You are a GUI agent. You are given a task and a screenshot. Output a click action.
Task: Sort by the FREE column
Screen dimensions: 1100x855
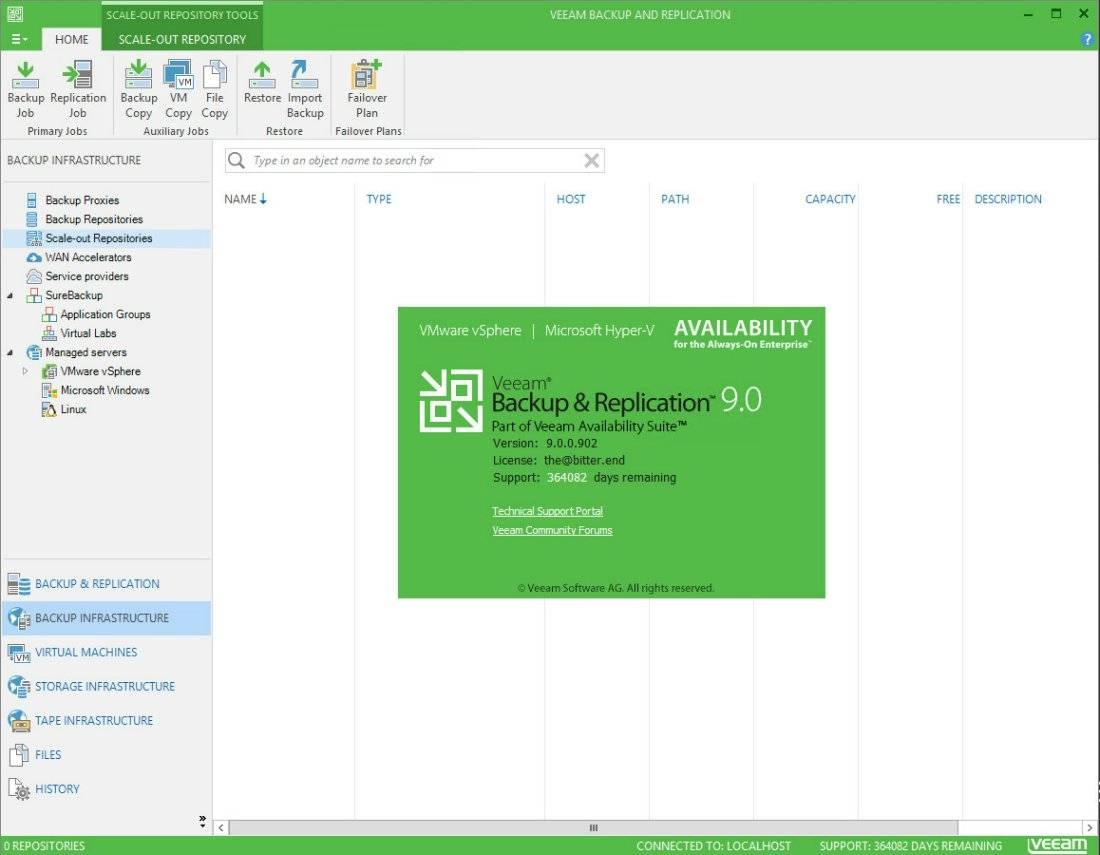pos(948,199)
